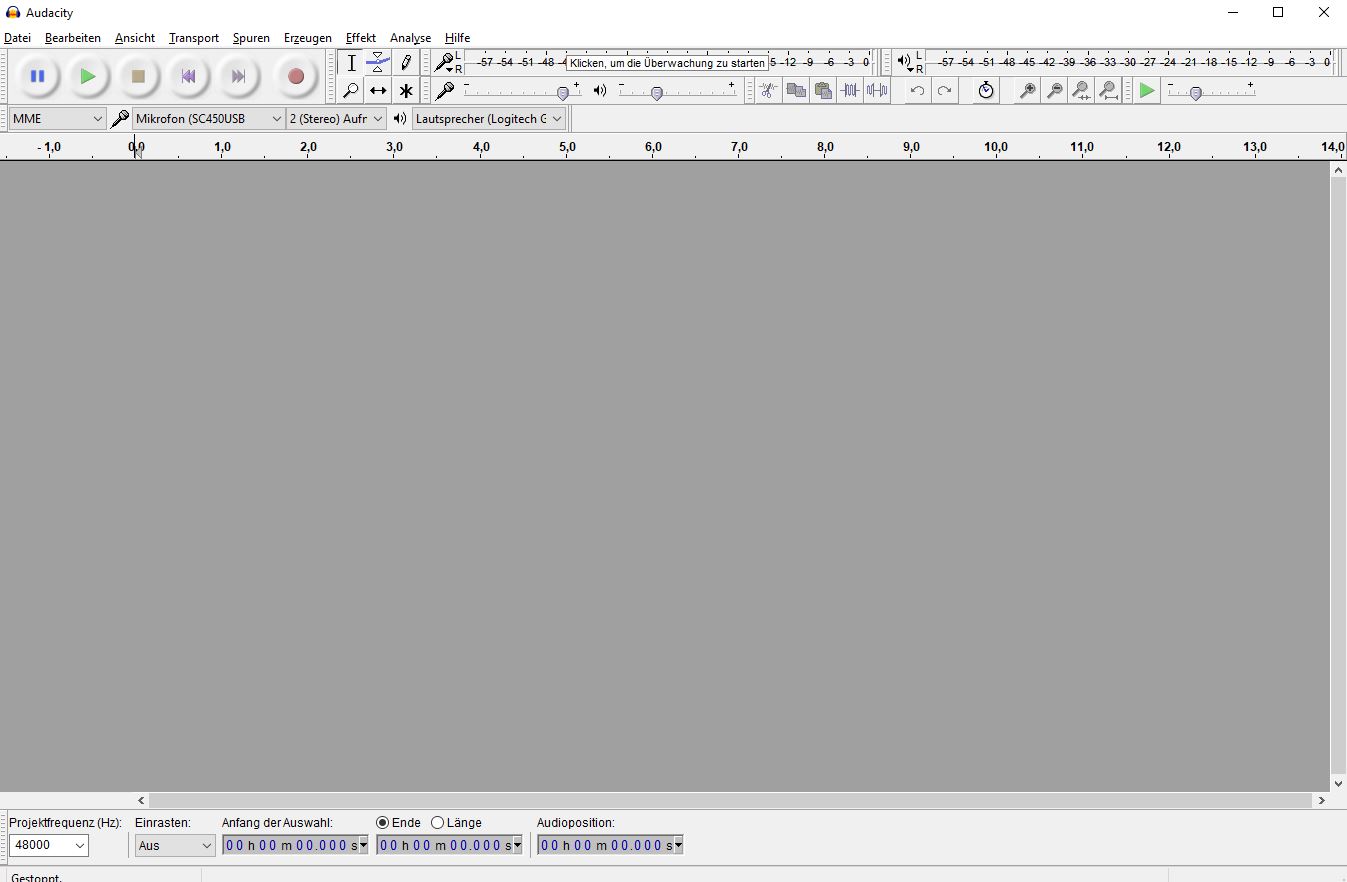Open the Transport menu
Screen dimensions: 1347x882
[194, 38]
